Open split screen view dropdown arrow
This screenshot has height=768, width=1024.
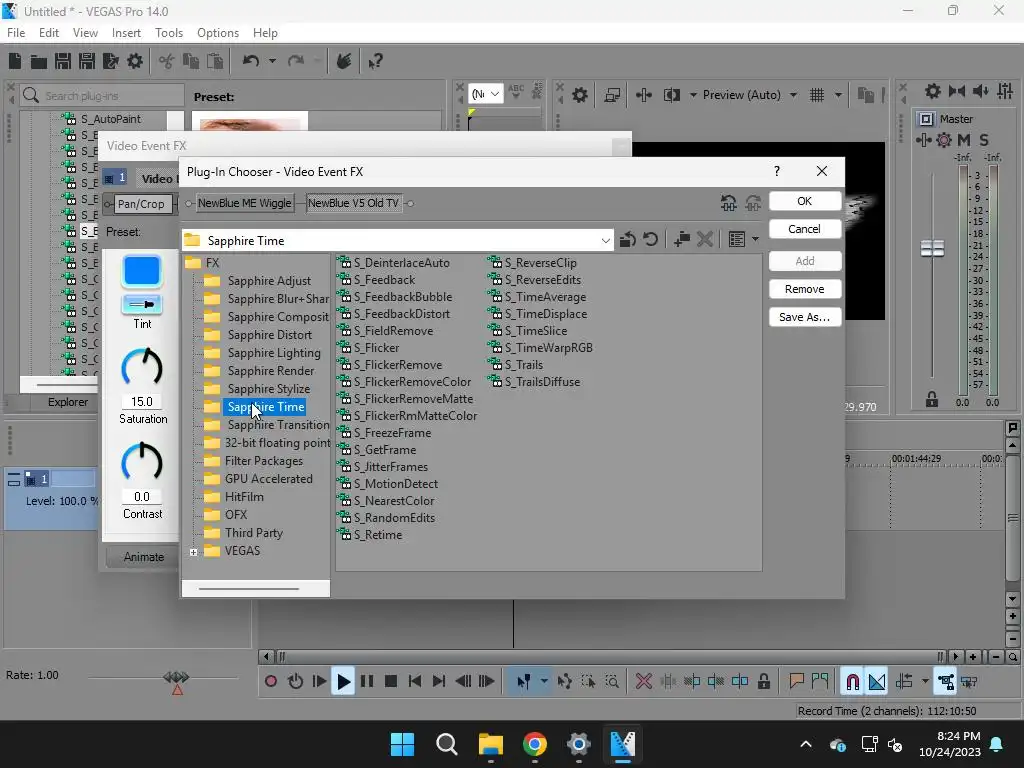[693, 95]
